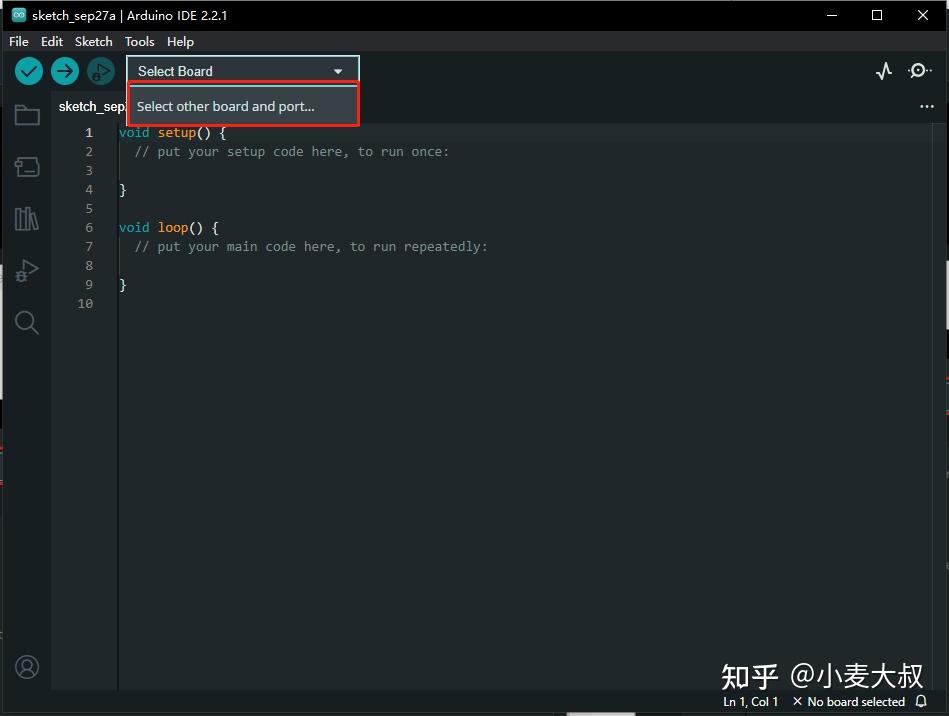Click the Upload arrow icon
The width and height of the screenshot is (949, 716).
pyautogui.click(x=64, y=71)
